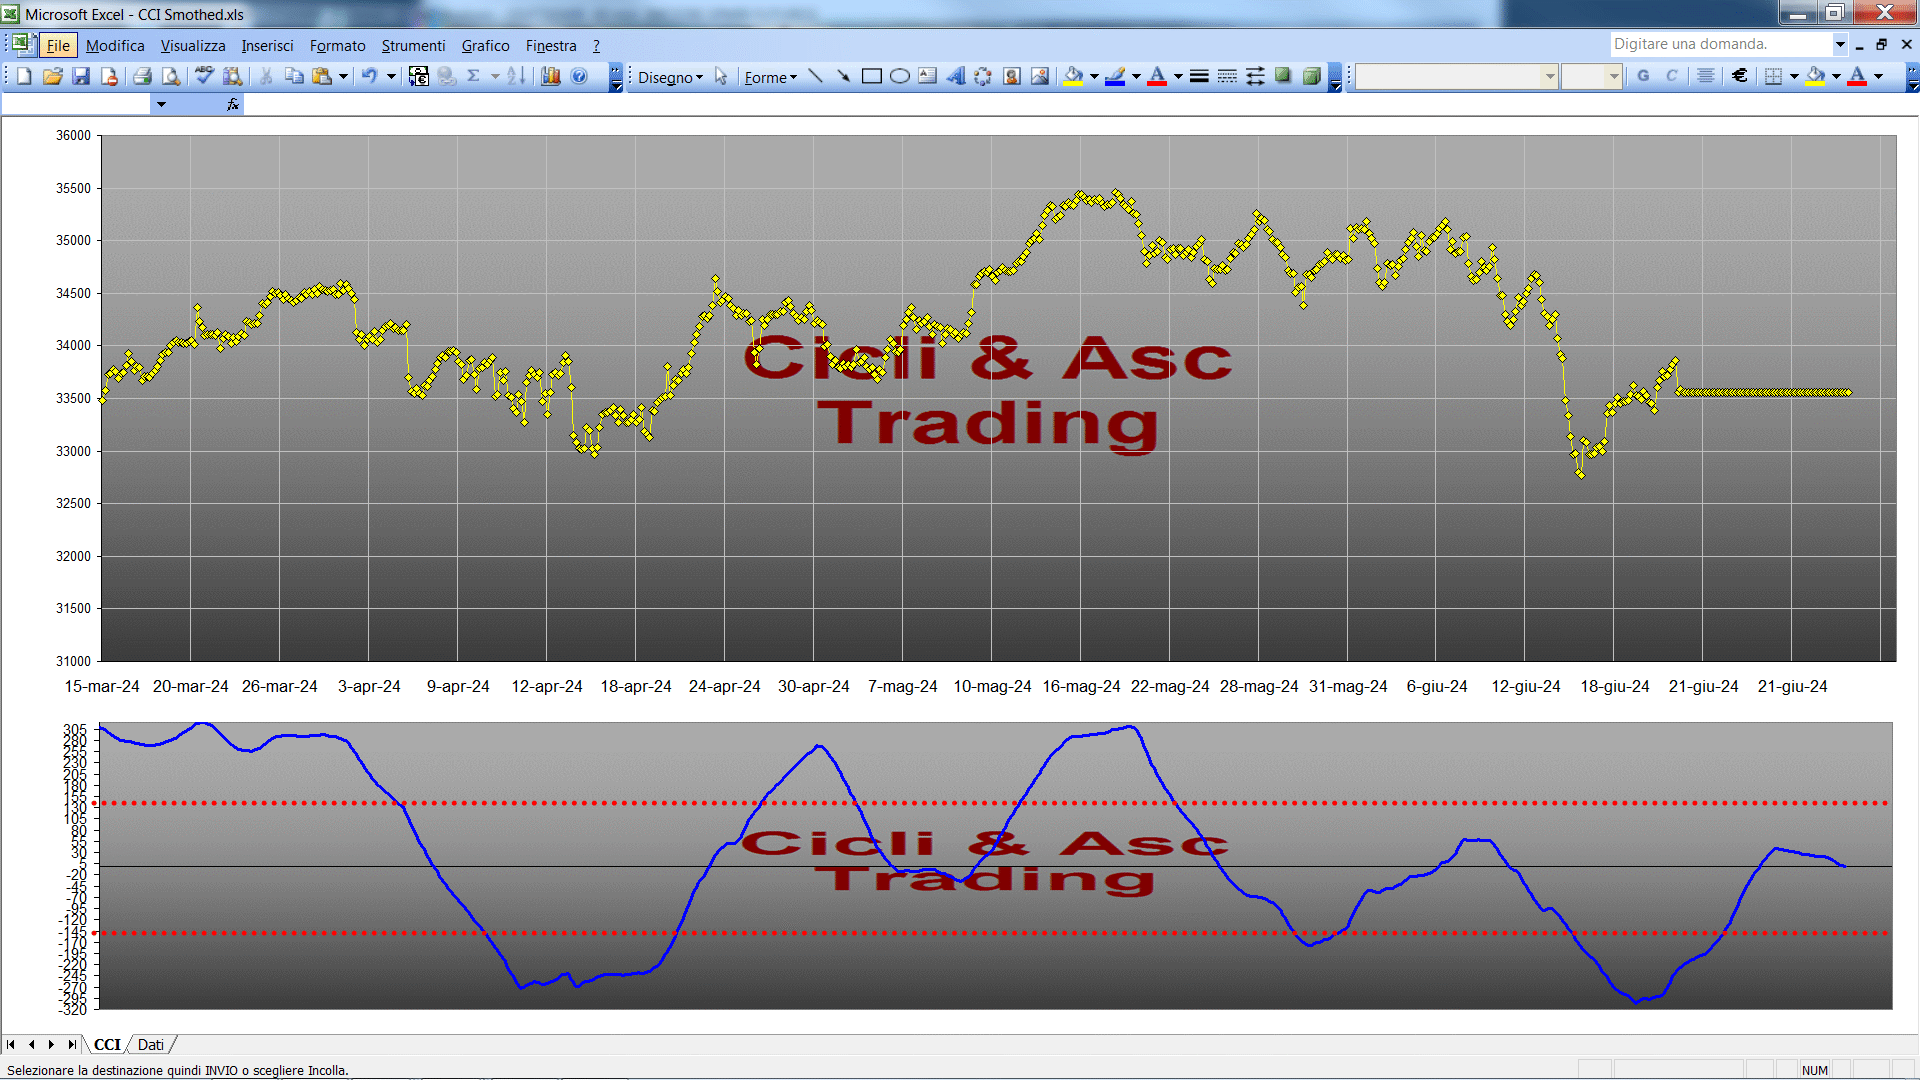Viewport: 1920px width, 1080px height.
Task: Expand the Undo history arrow
Action: (x=391, y=76)
